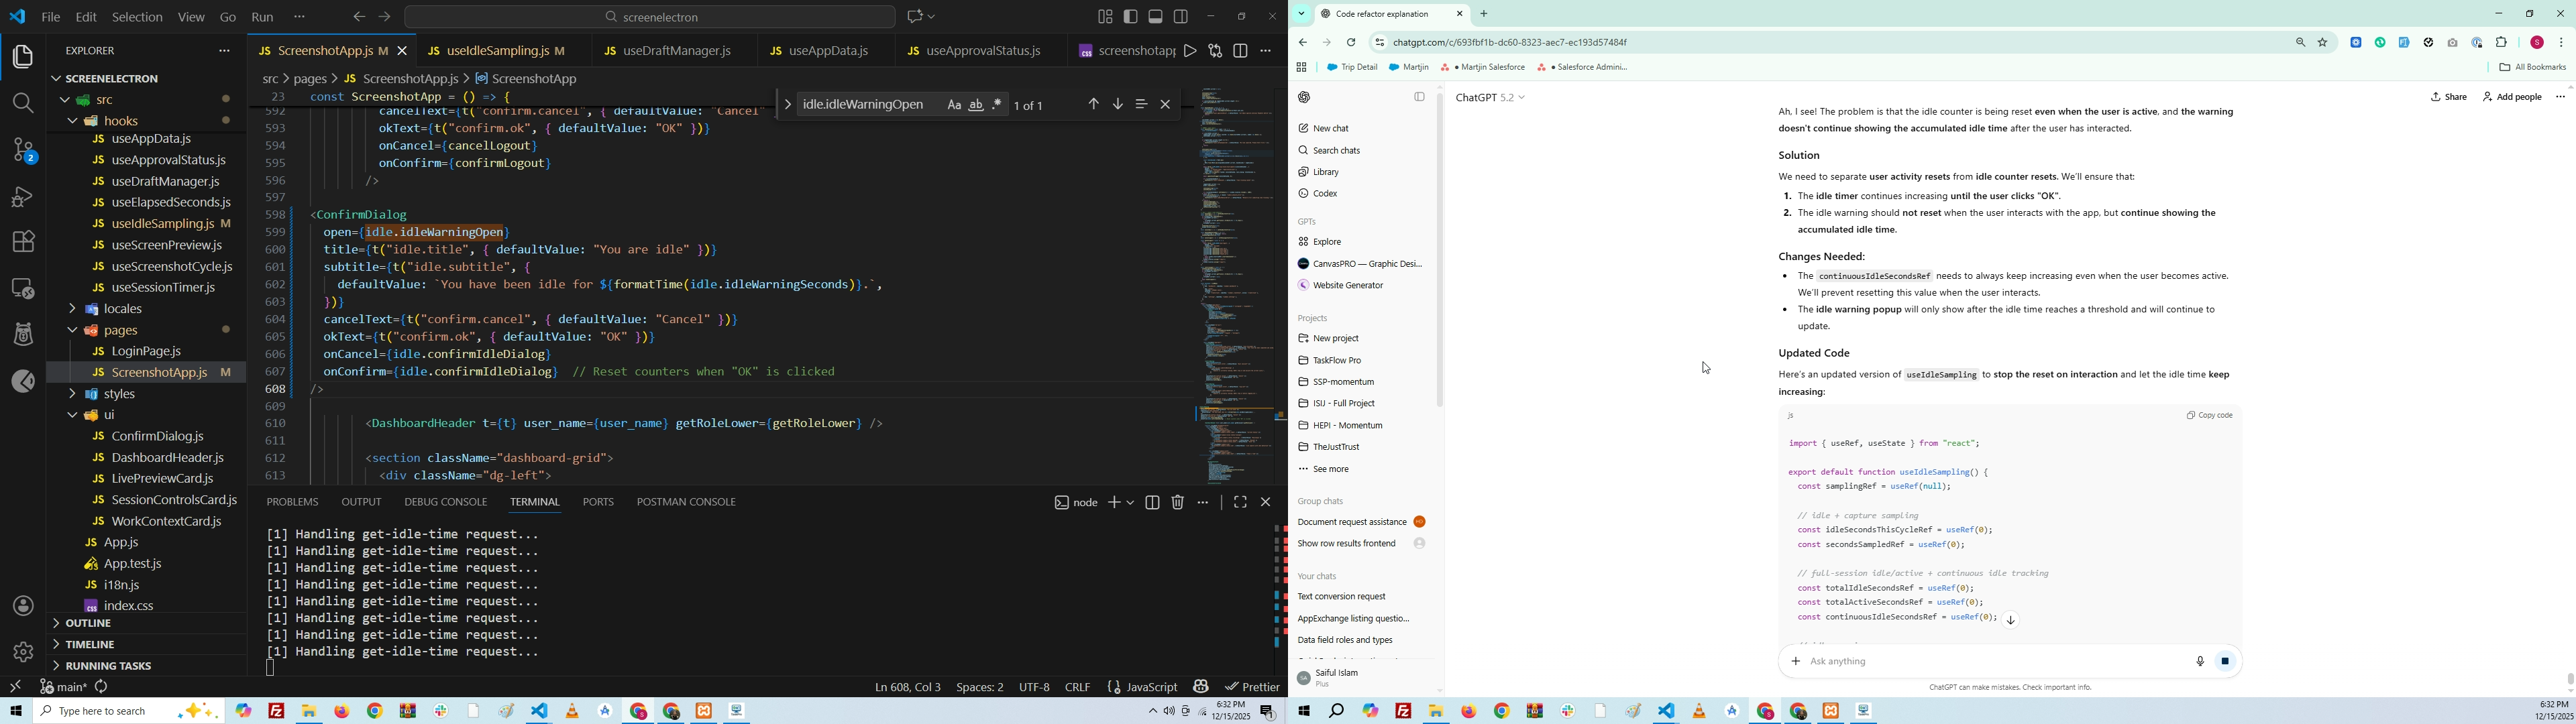Open the ChatGPT 5.2 model dropdown
Screen dimensions: 2576x724
pyautogui.click(x=1490, y=98)
